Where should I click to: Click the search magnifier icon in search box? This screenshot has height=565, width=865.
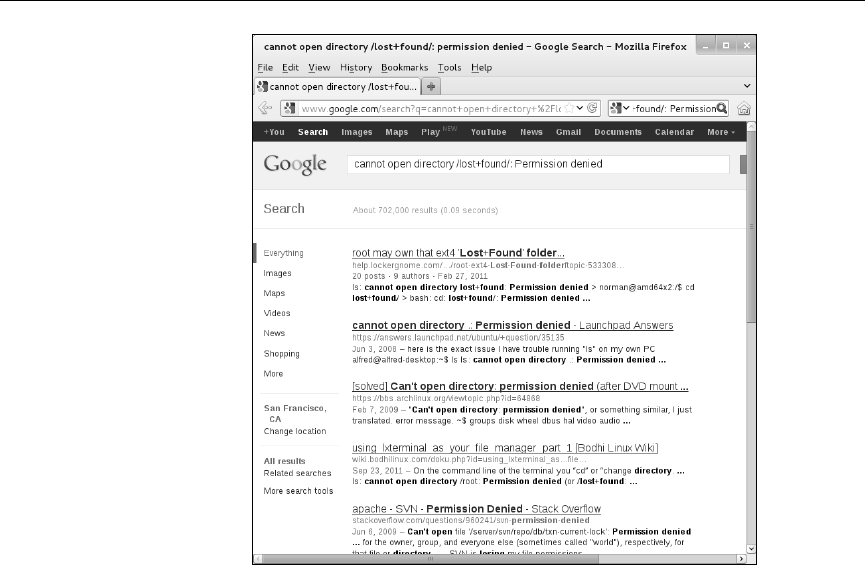point(722,108)
